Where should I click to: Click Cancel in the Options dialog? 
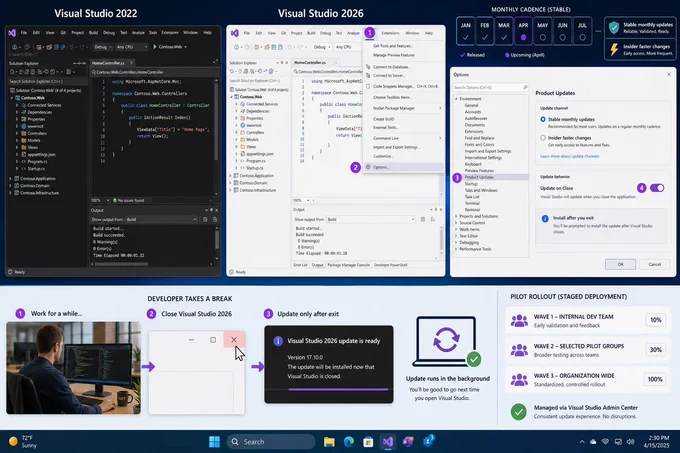654,264
